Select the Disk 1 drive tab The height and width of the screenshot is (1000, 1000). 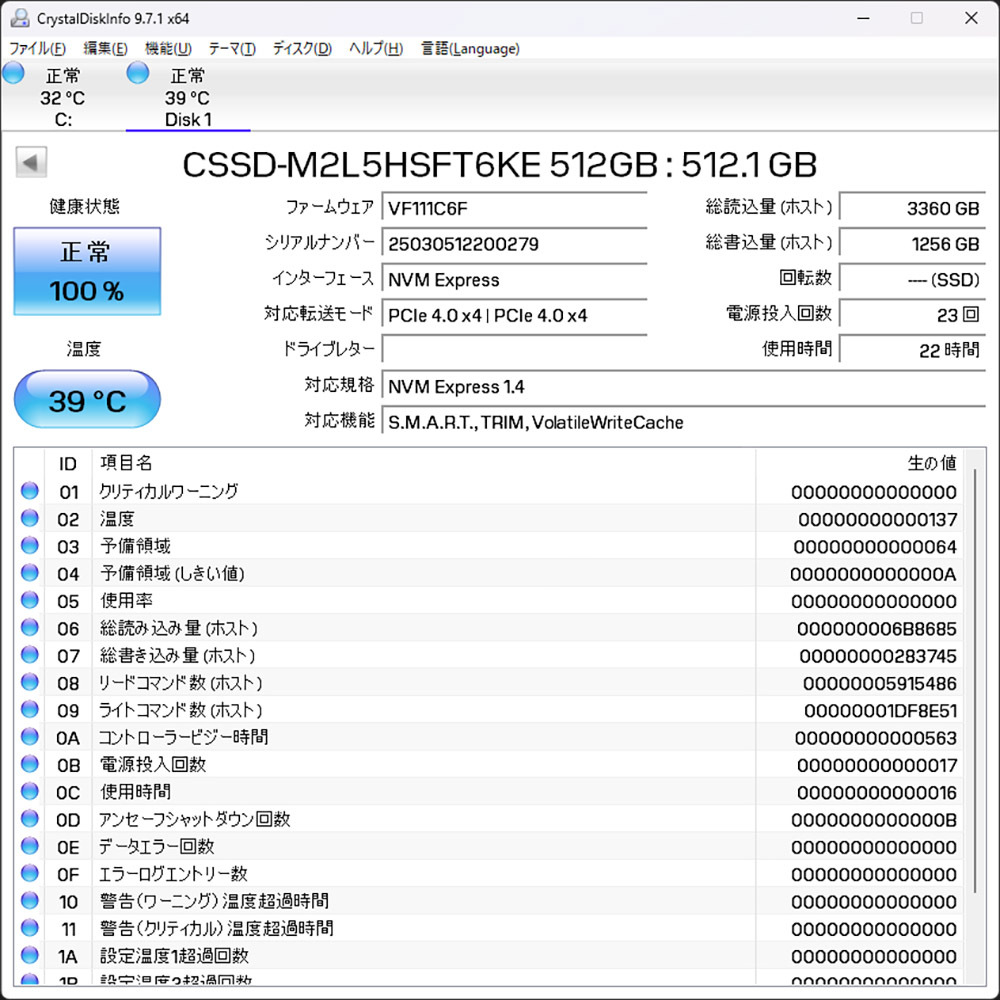click(188, 98)
